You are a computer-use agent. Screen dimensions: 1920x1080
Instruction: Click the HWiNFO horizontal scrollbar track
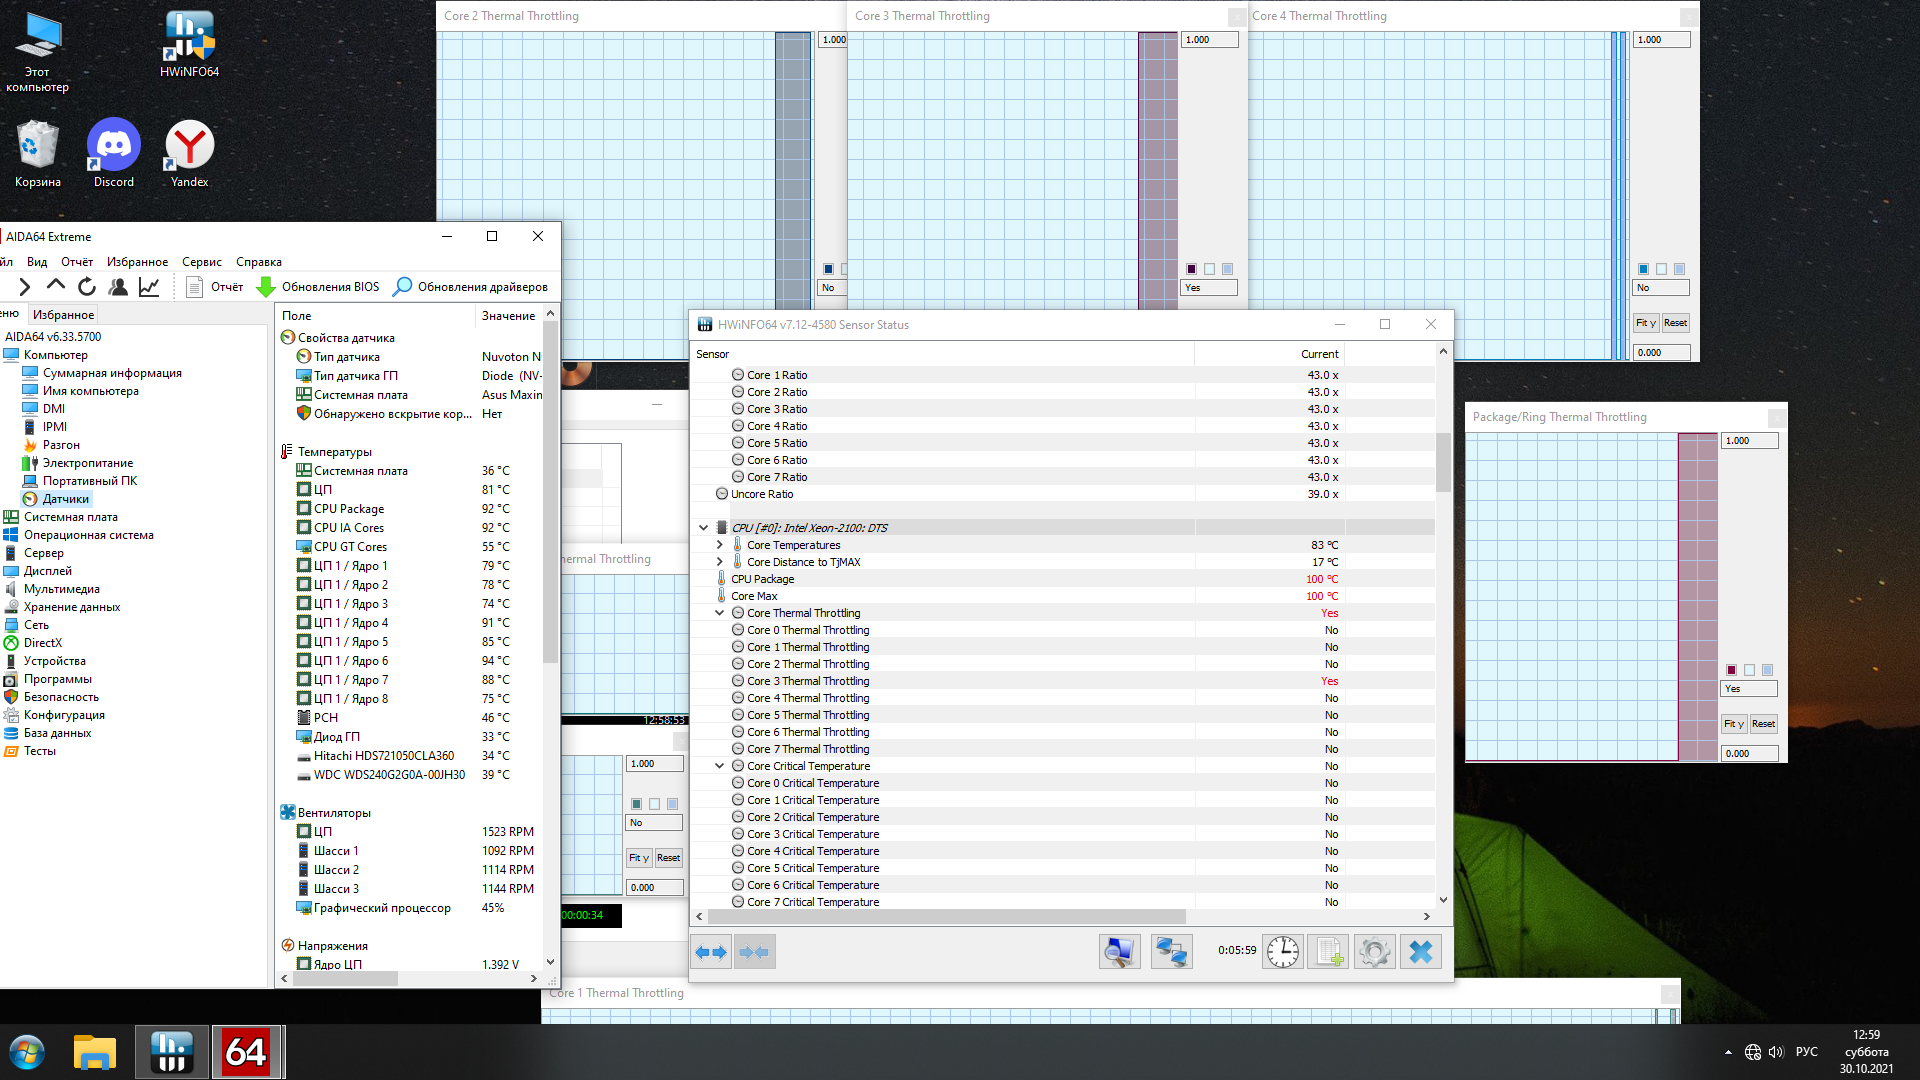point(1300,917)
